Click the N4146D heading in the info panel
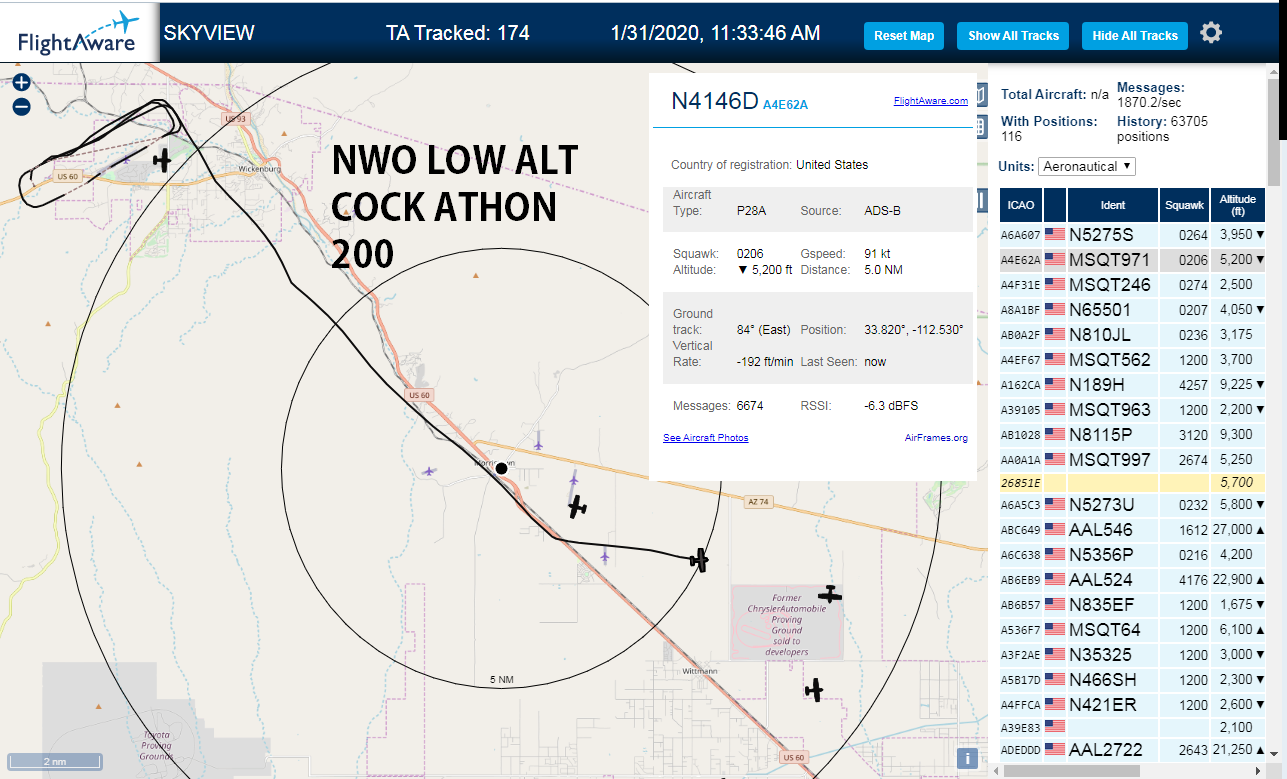 point(714,100)
